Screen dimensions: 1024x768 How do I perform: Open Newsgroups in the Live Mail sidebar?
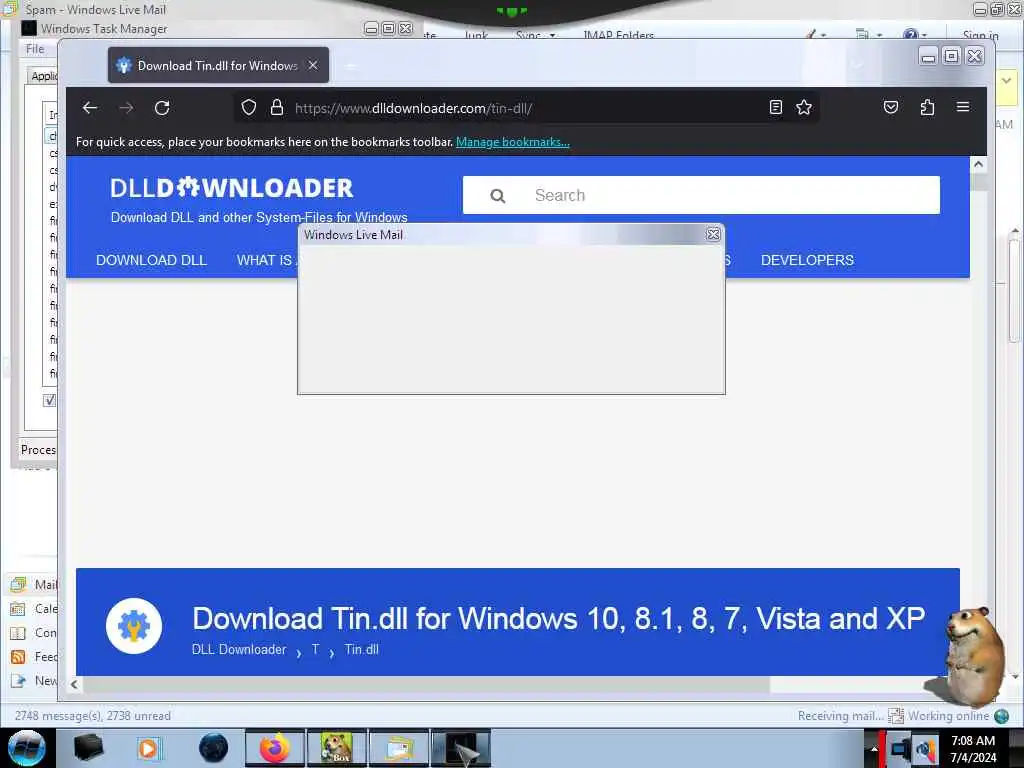pyautogui.click(x=34, y=680)
